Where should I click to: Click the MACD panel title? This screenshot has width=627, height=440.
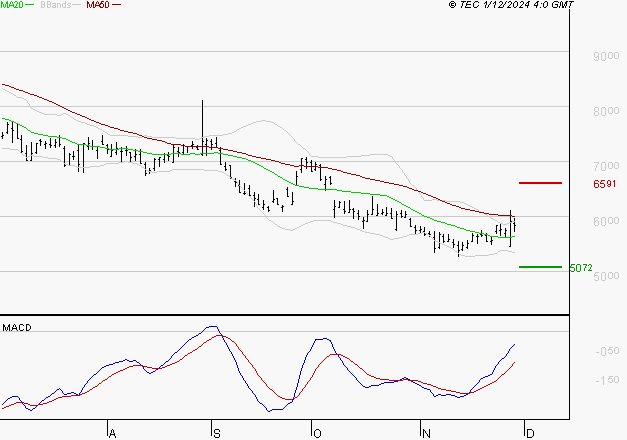point(16,327)
